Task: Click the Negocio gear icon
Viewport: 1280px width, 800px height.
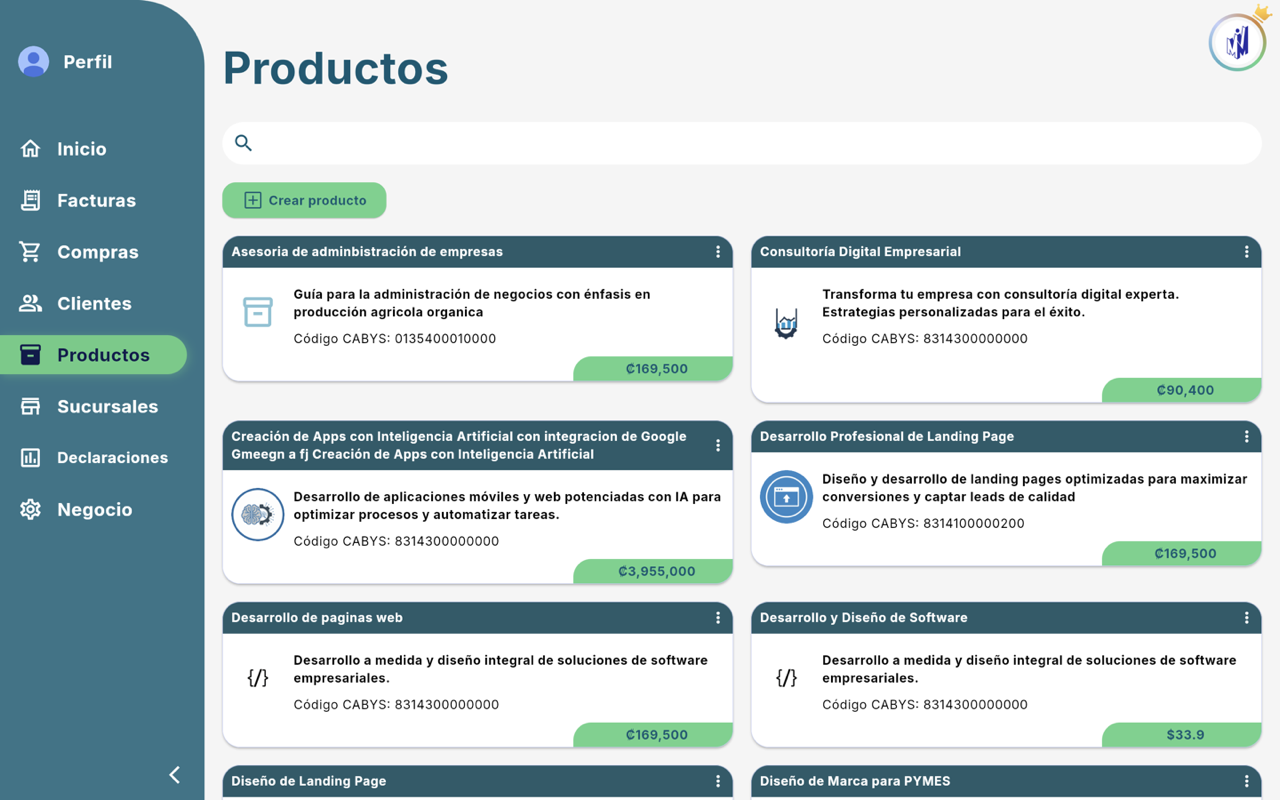Action: [x=31, y=509]
